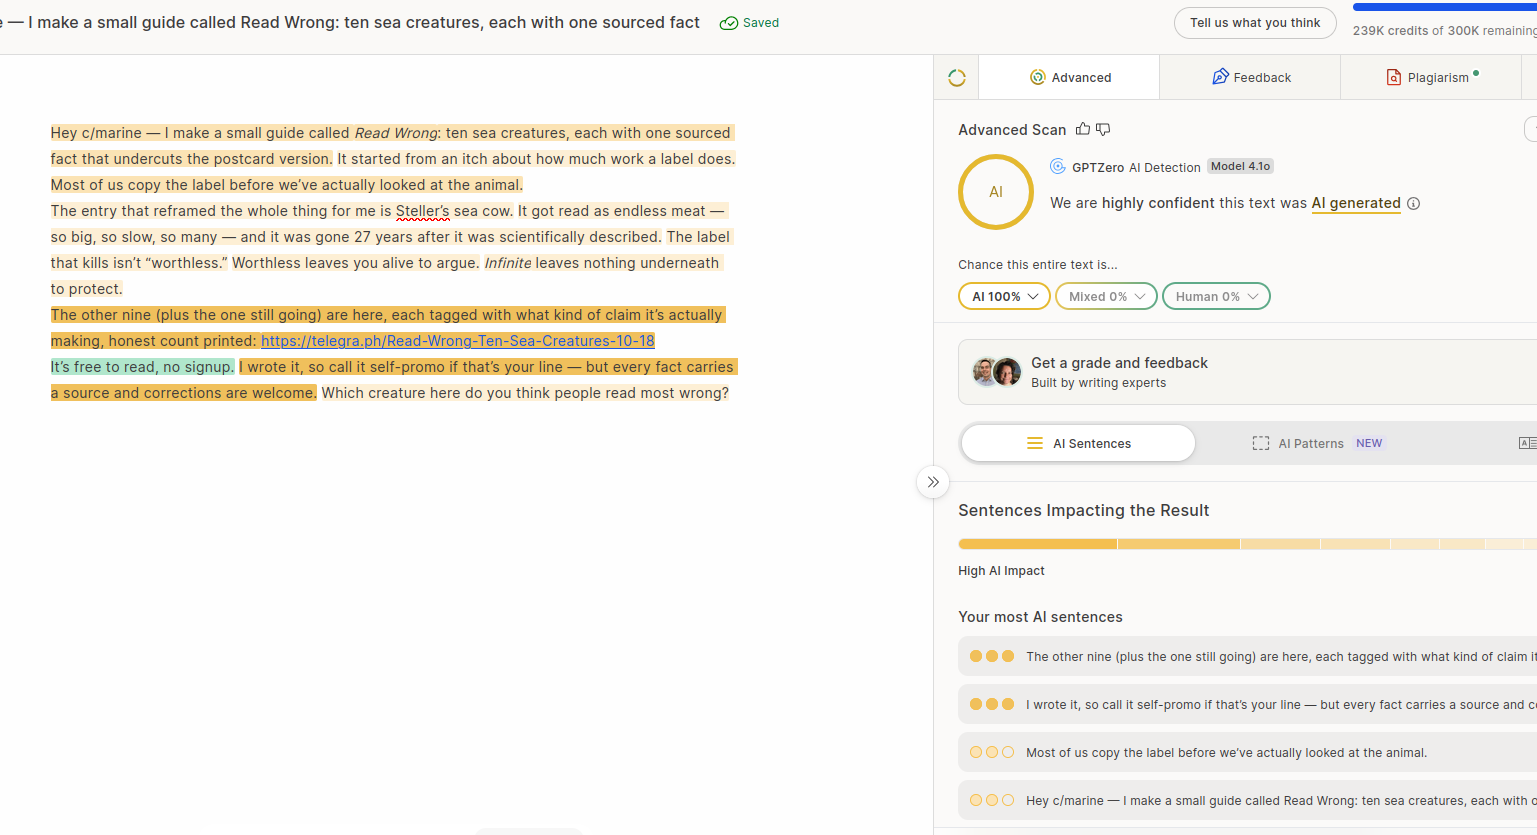Click the "Advanced Scan" heading
1537x835 pixels.
1012,130
